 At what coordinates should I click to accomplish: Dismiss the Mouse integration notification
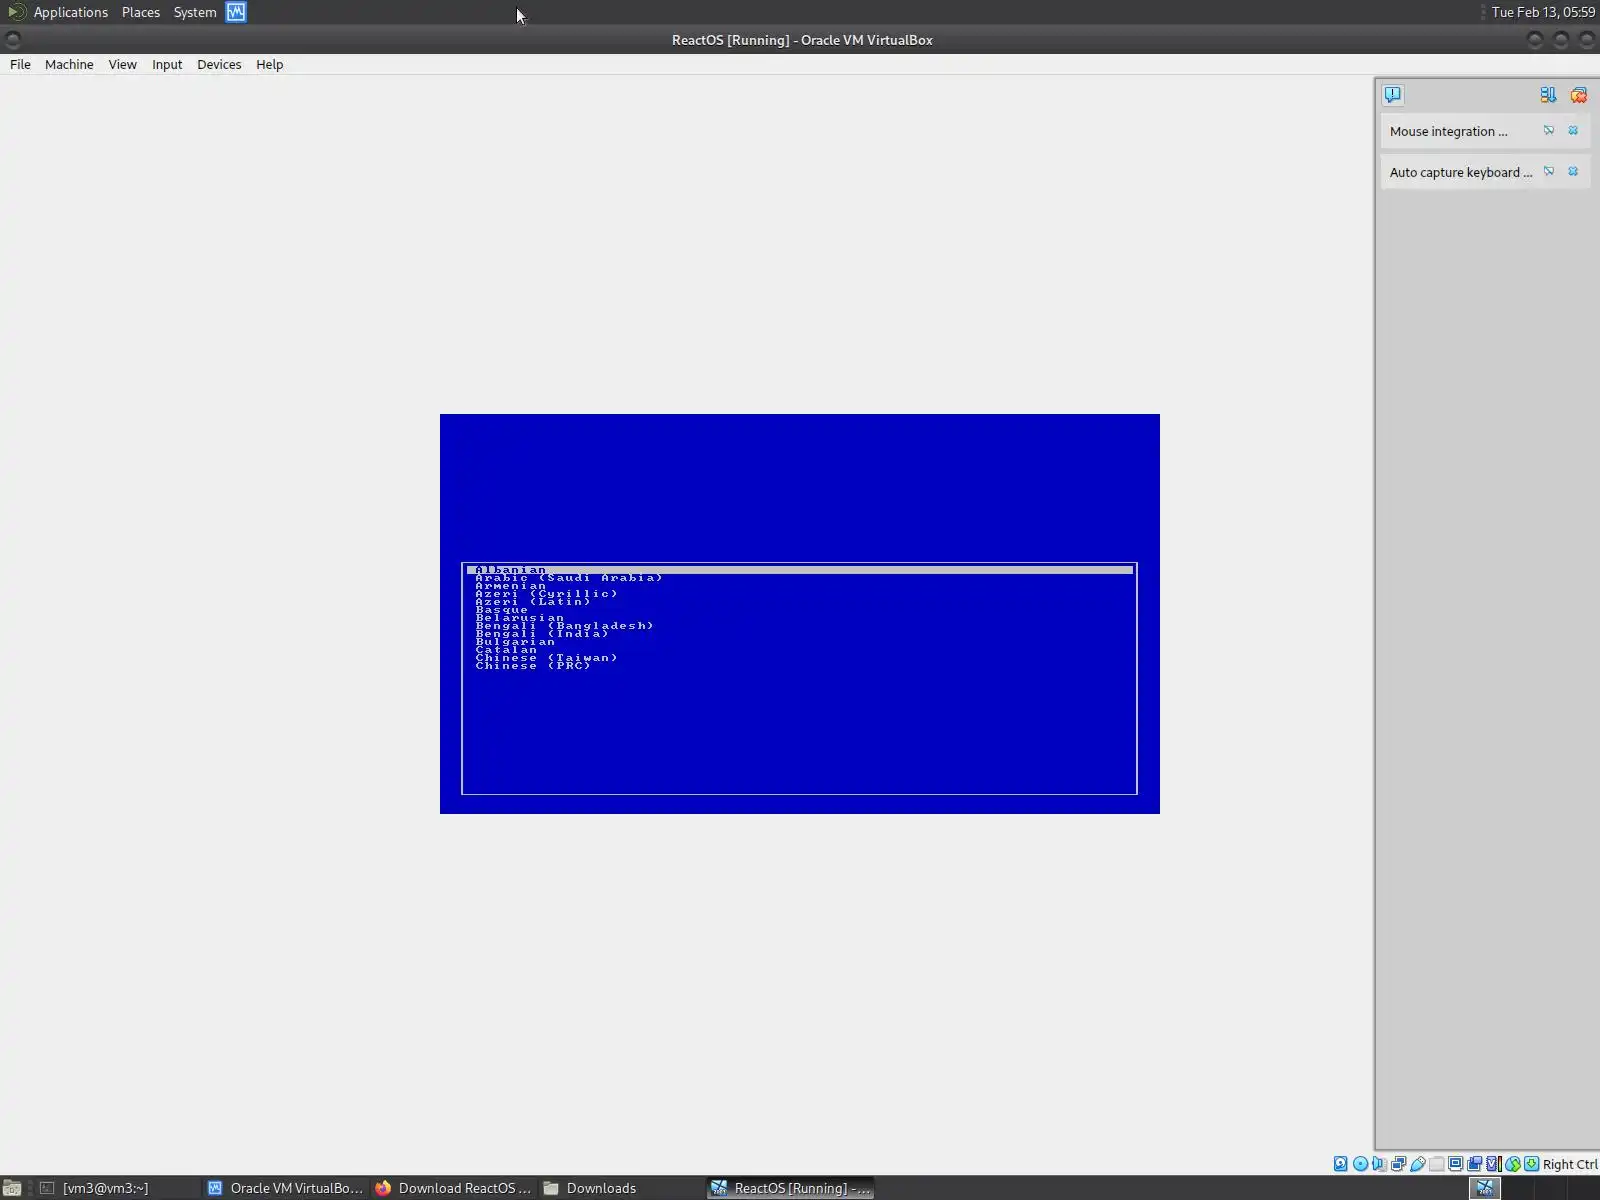click(x=1573, y=131)
